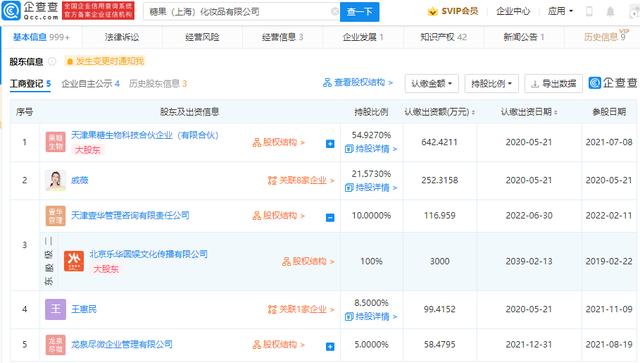Open shareholder 戚薇 profile link
The width and height of the screenshot is (640, 363).
click(80, 180)
